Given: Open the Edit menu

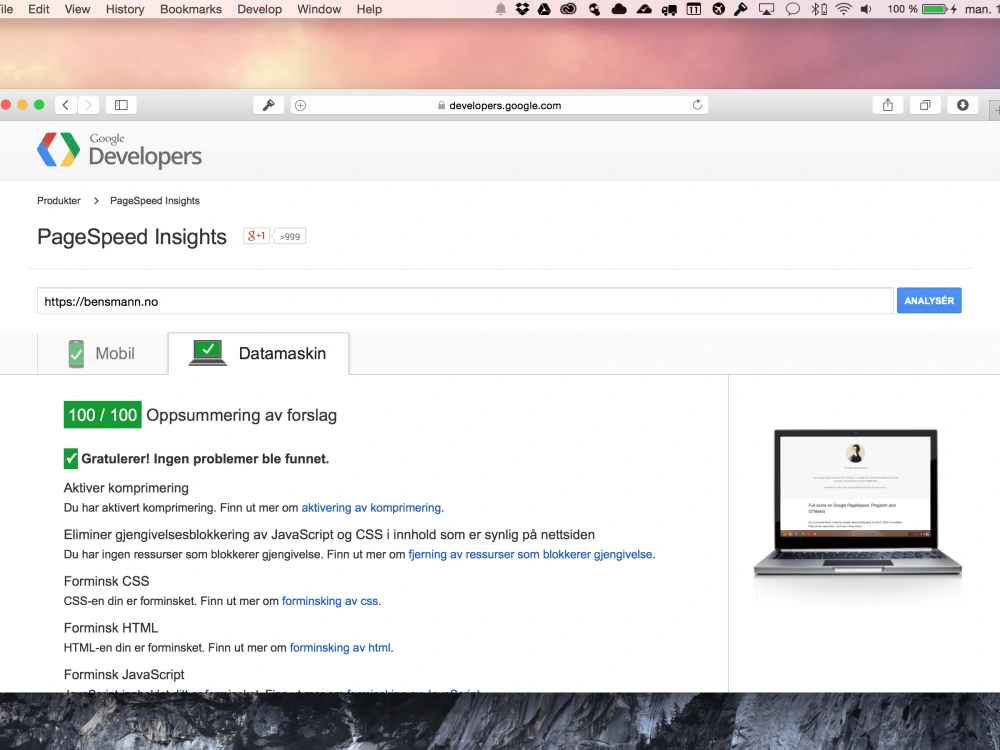Looking at the screenshot, I should pyautogui.click(x=38, y=9).
